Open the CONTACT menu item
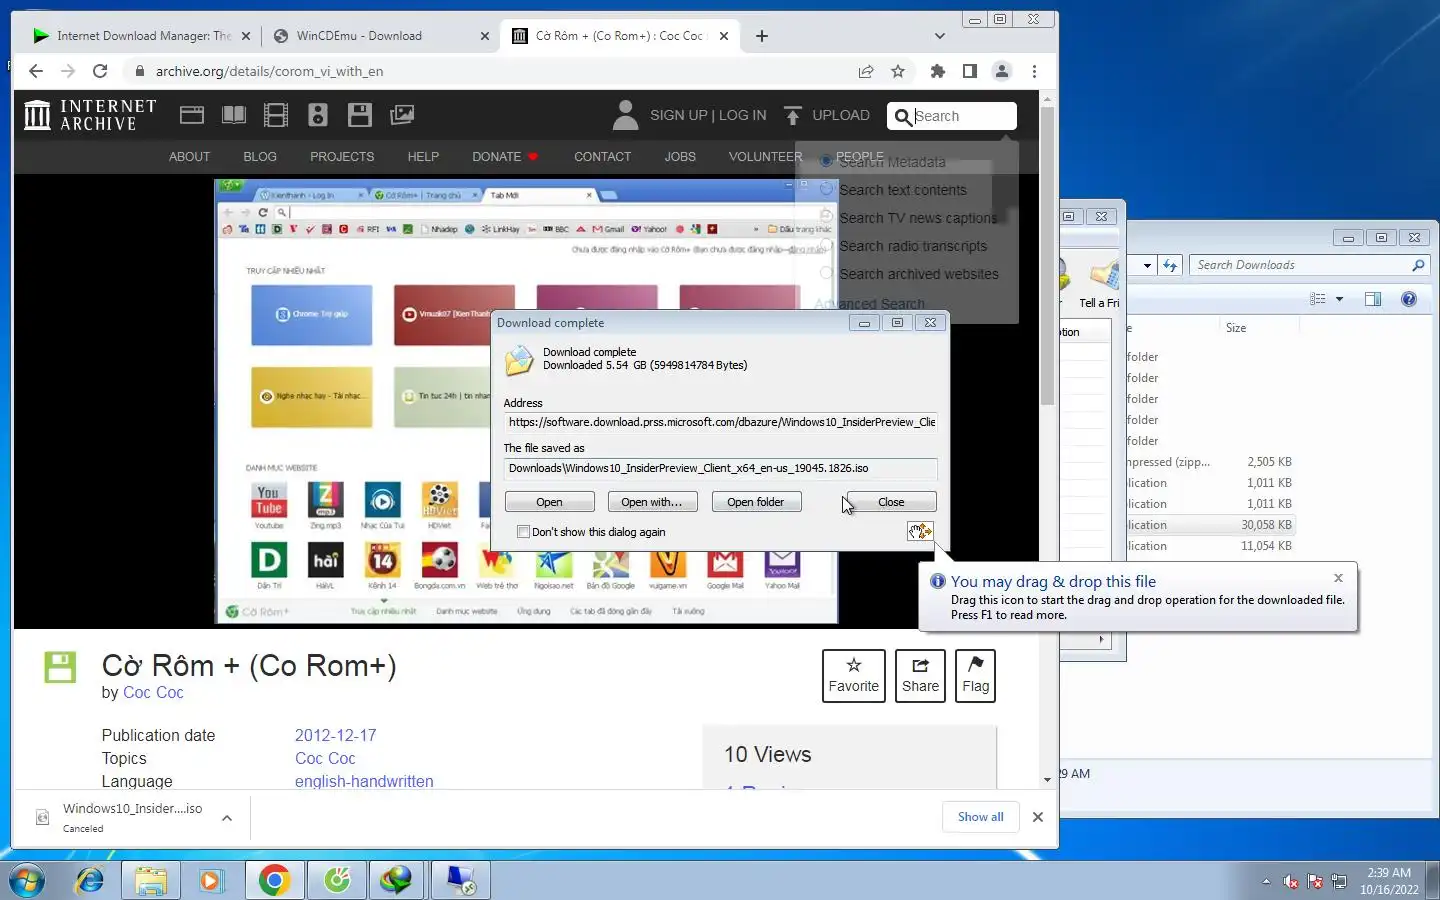The width and height of the screenshot is (1440, 900). coord(602,156)
